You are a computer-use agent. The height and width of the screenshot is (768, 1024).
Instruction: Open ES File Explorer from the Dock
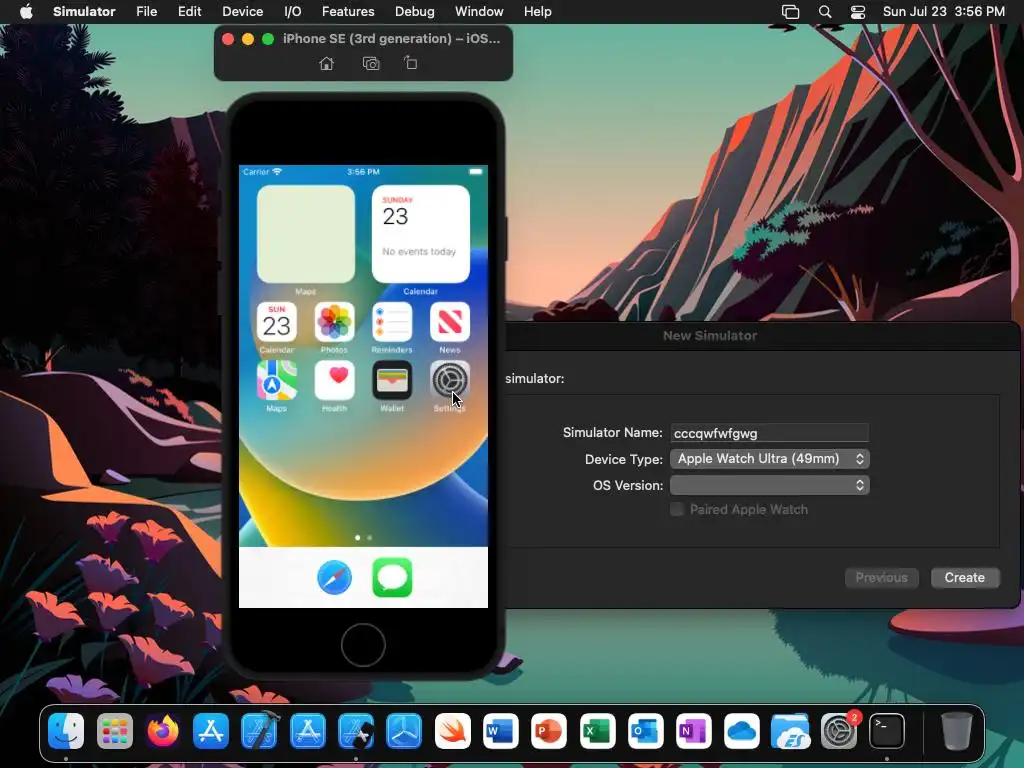pos(790,731)
